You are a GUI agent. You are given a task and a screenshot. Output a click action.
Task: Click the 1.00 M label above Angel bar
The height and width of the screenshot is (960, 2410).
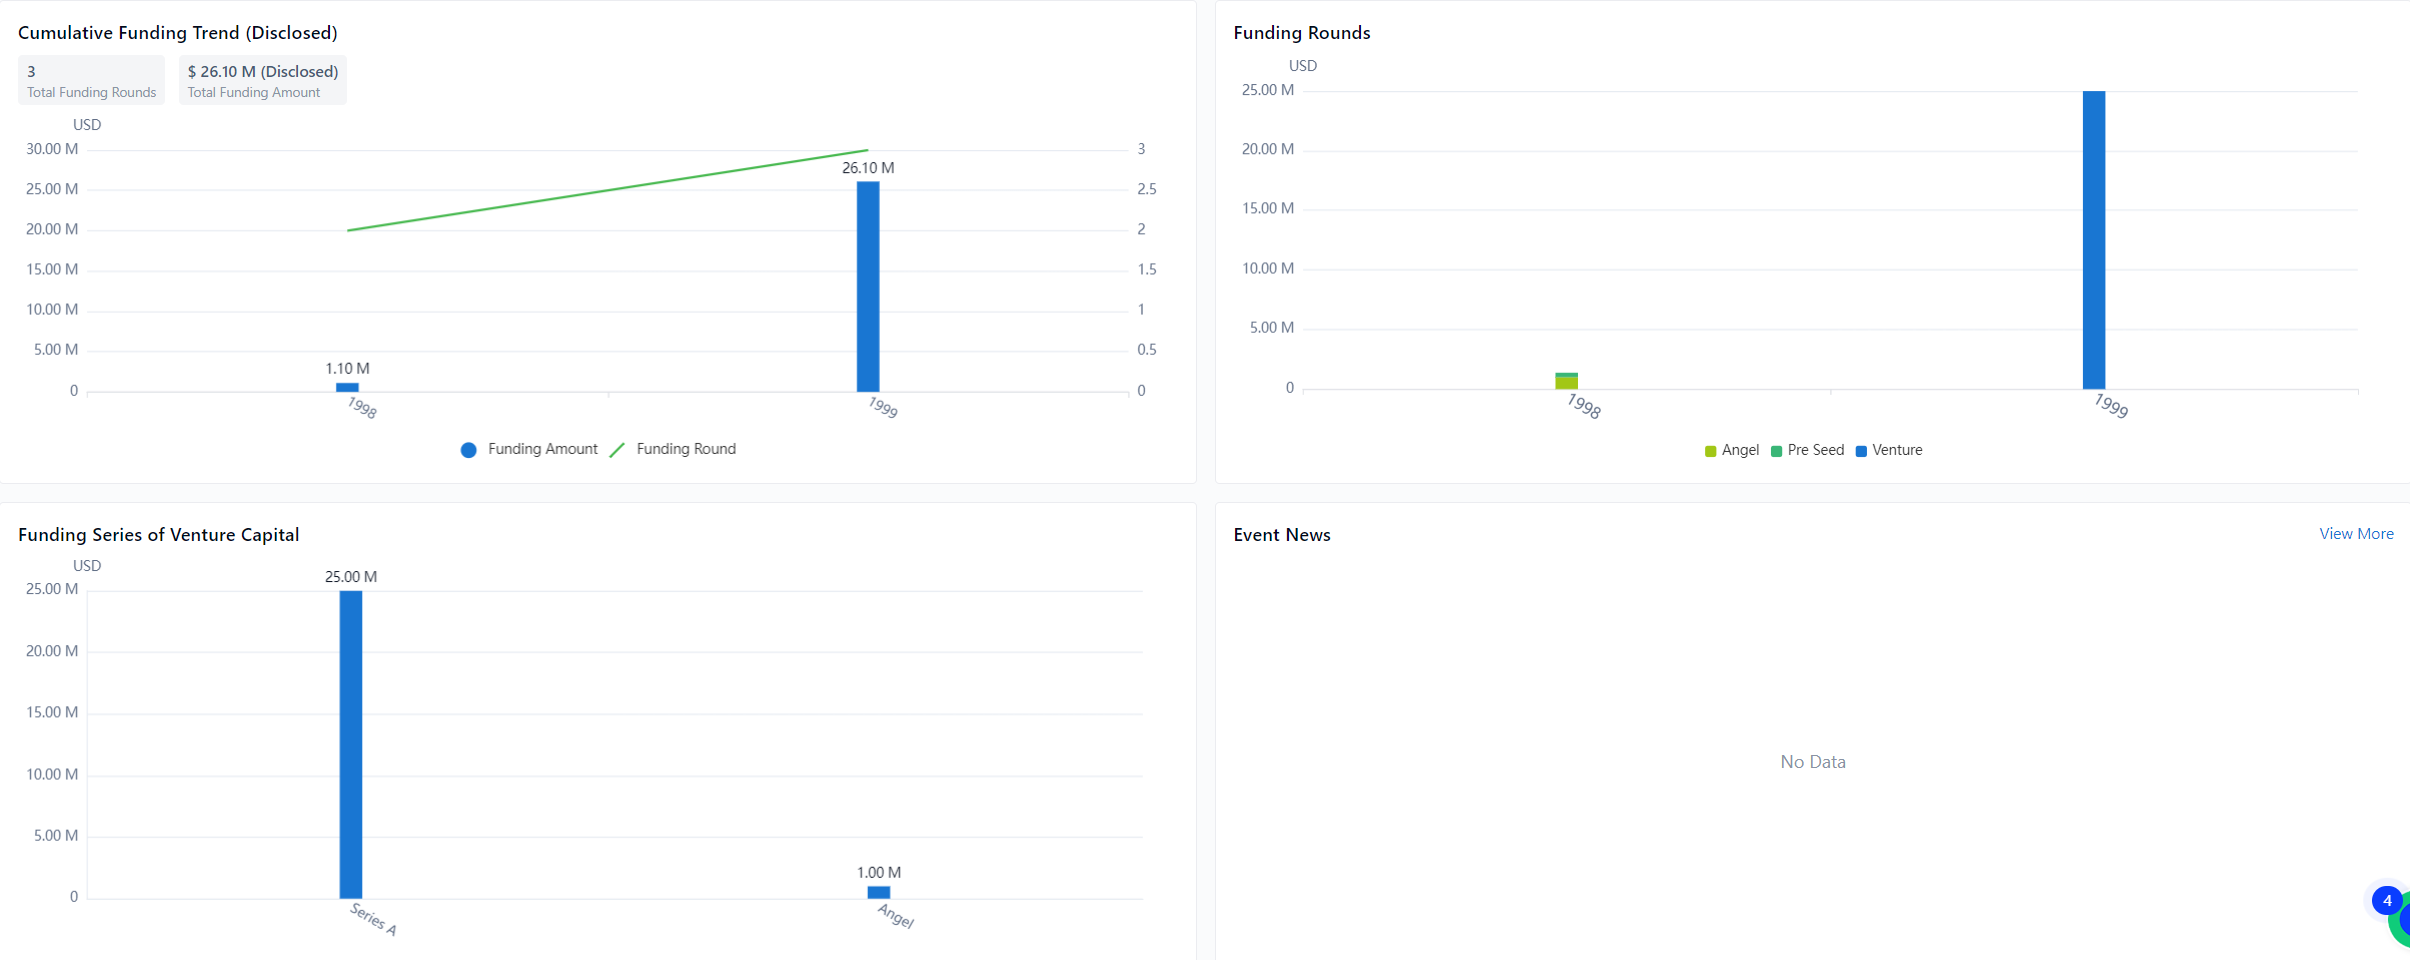879,873
